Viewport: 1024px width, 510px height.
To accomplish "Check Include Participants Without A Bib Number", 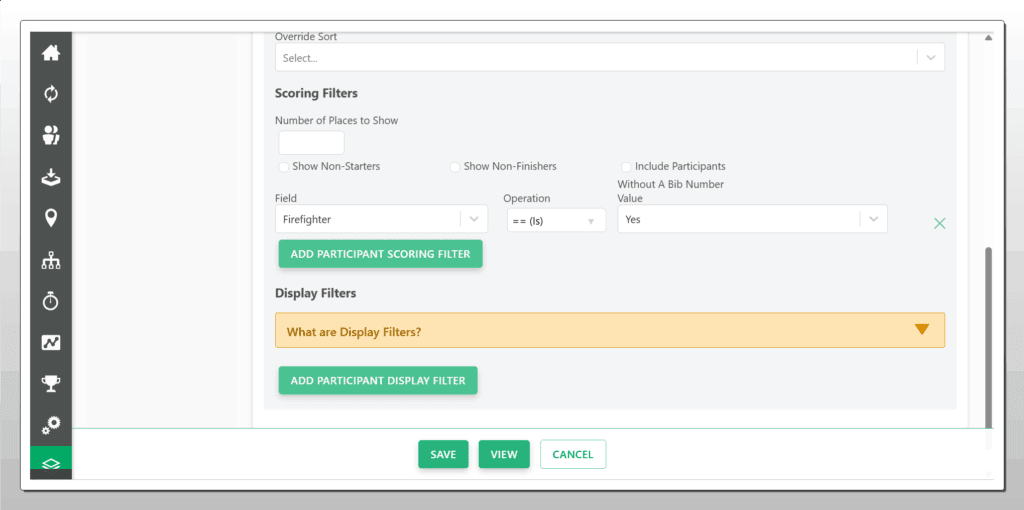I will [x=626, y=167].
